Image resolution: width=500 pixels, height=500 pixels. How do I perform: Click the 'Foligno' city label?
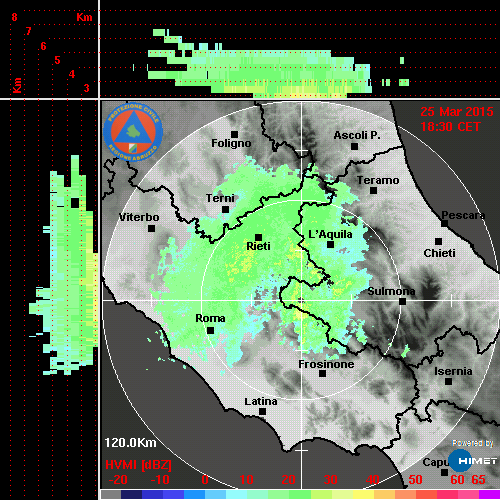231,143
